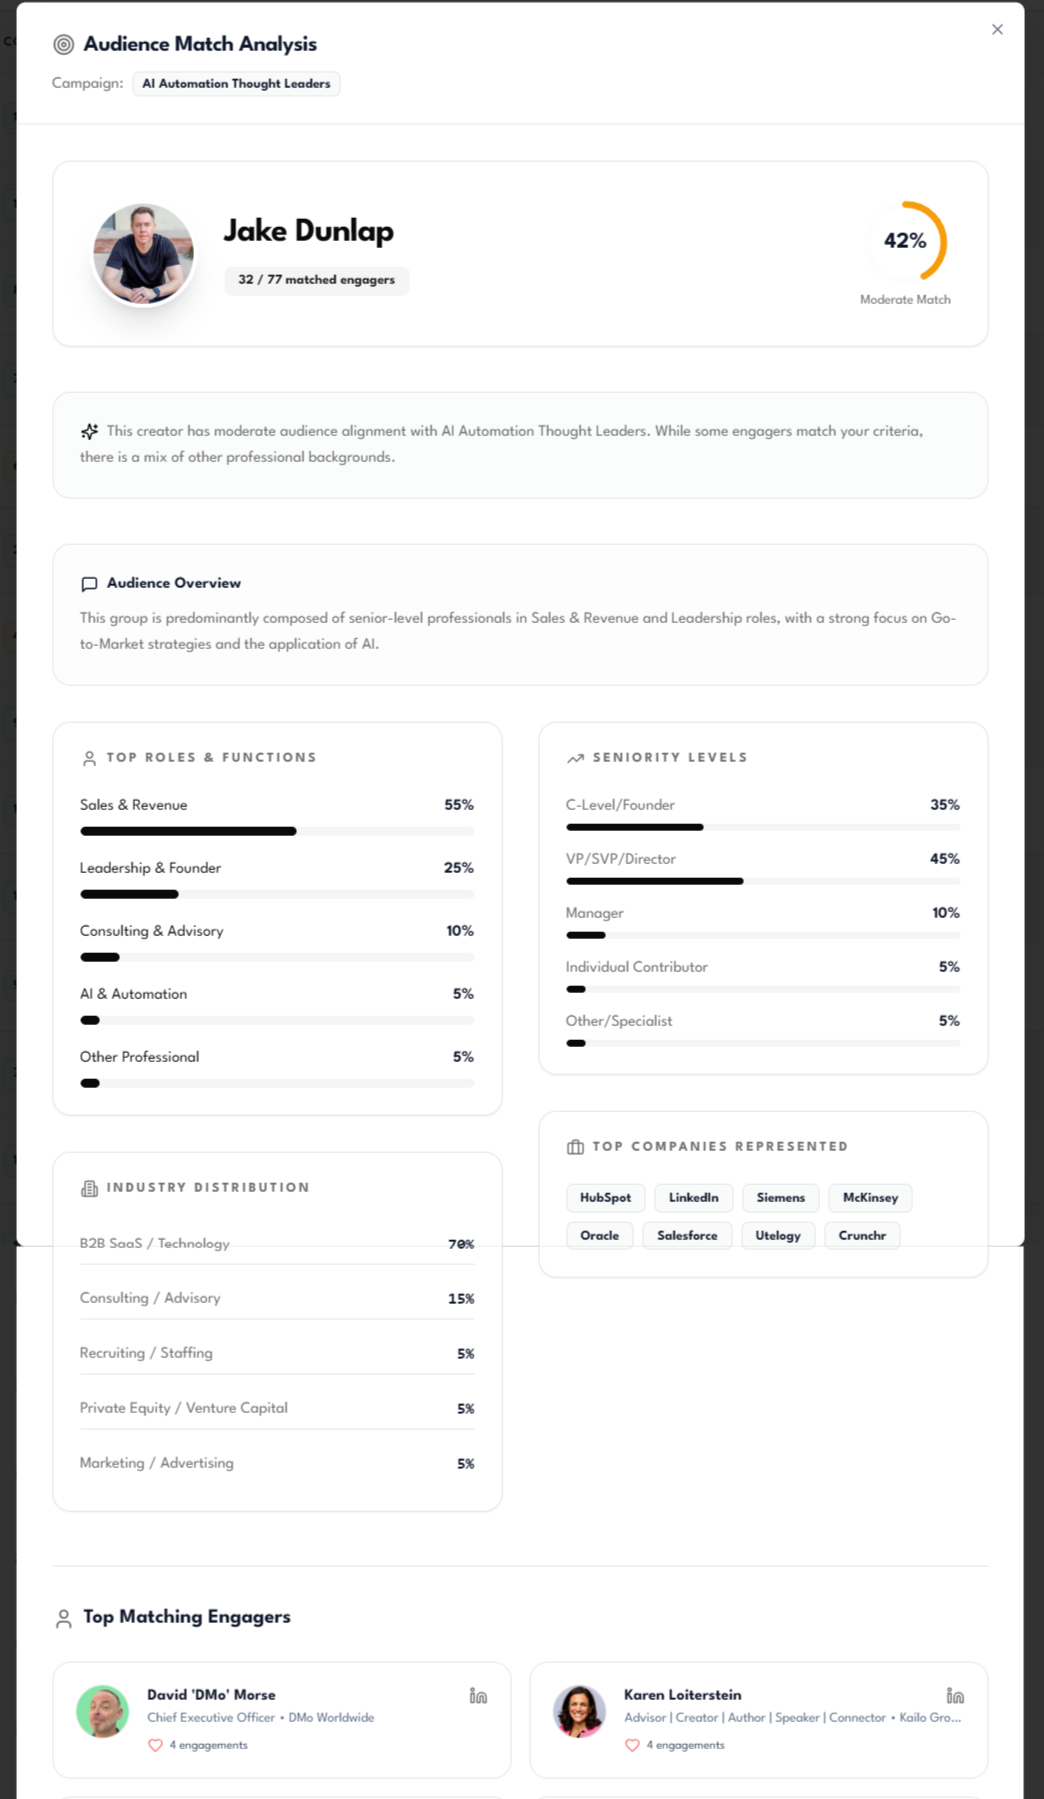Click the 42% Moderate Match progress ring

(906, 241)
